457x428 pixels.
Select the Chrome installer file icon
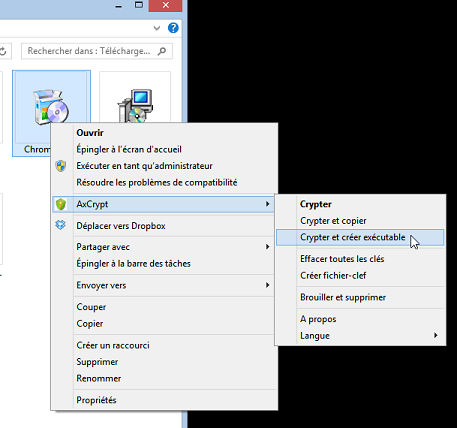pos(51,107)
